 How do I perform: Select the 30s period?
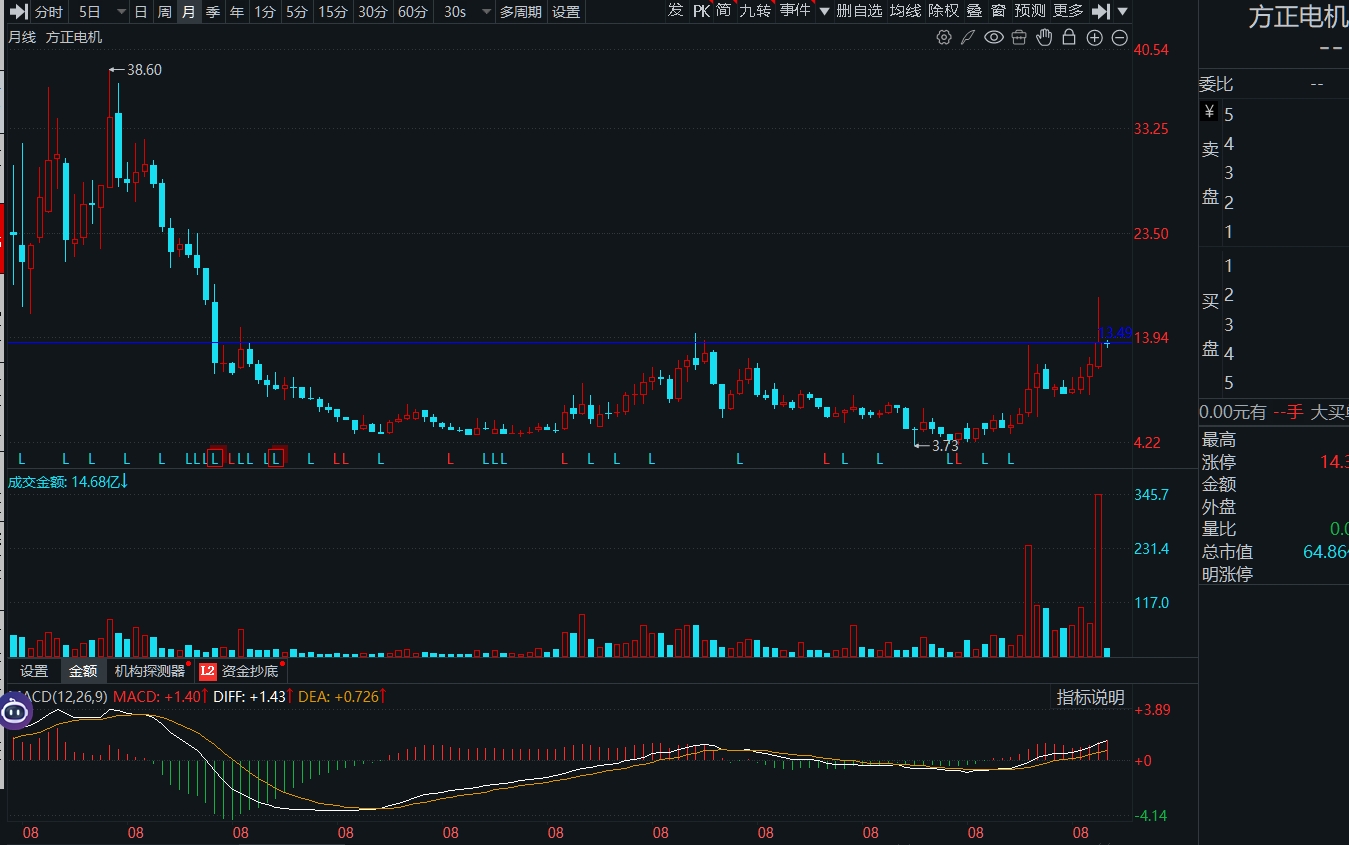click(x=454, y=12)
